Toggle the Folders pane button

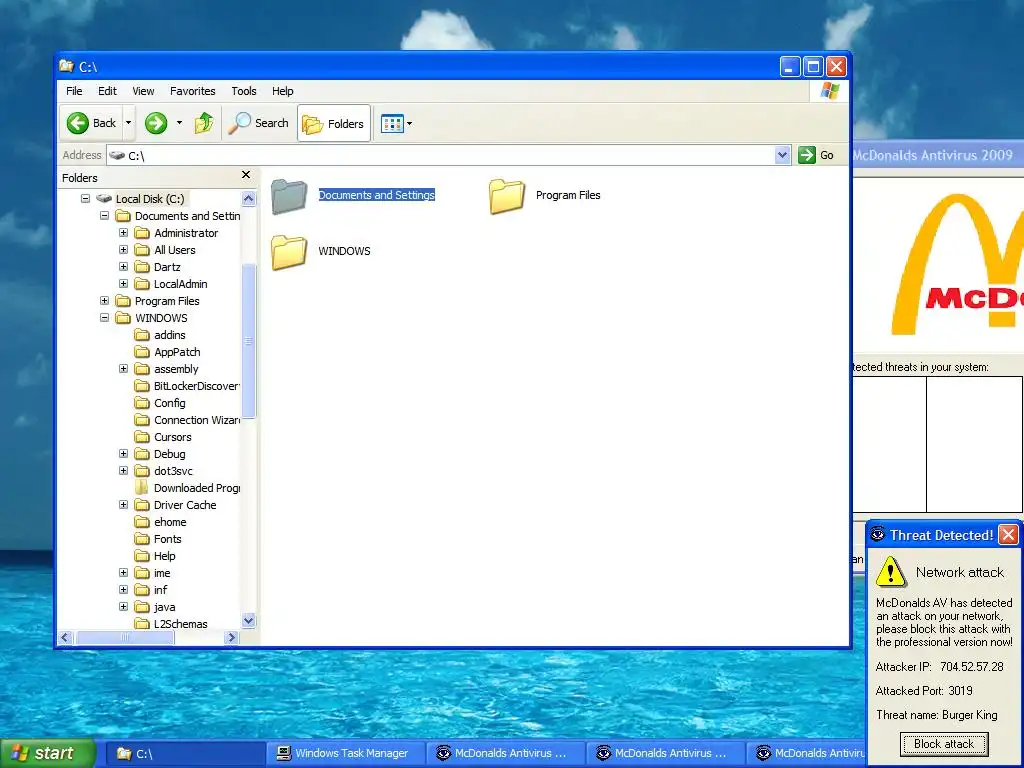click(334, 123)
